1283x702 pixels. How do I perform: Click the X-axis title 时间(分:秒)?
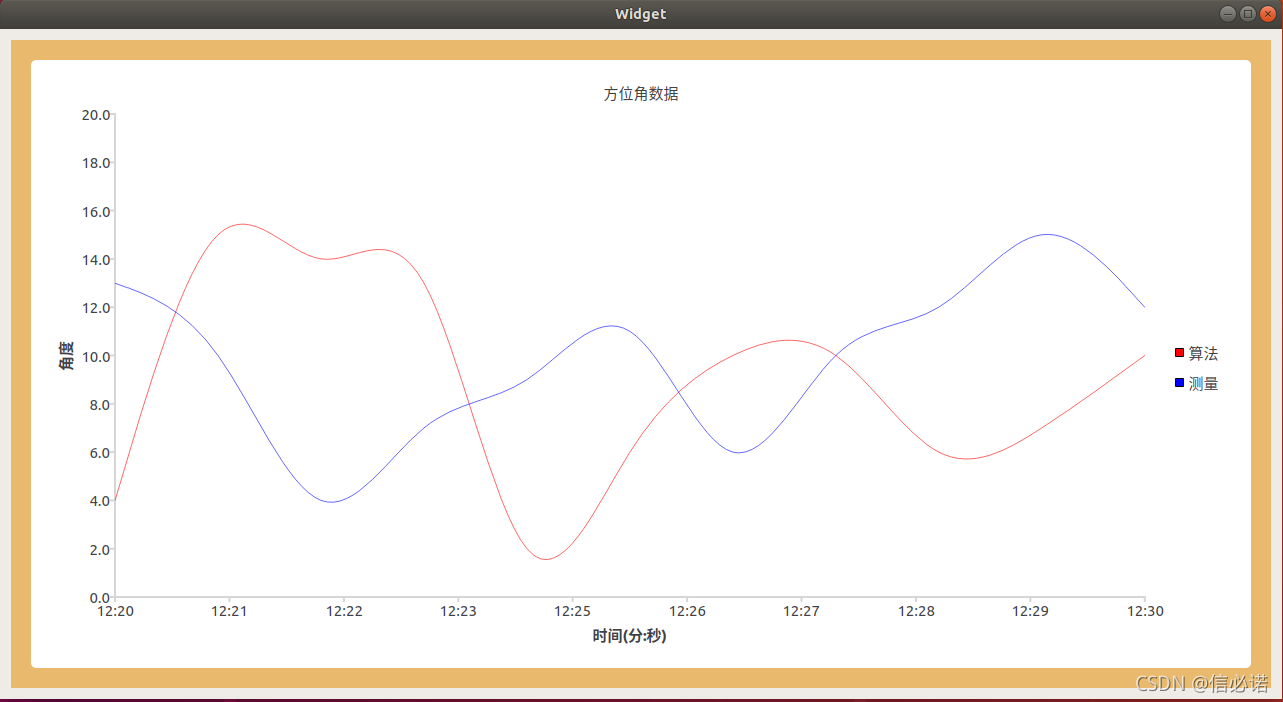(x=629, y=636)
